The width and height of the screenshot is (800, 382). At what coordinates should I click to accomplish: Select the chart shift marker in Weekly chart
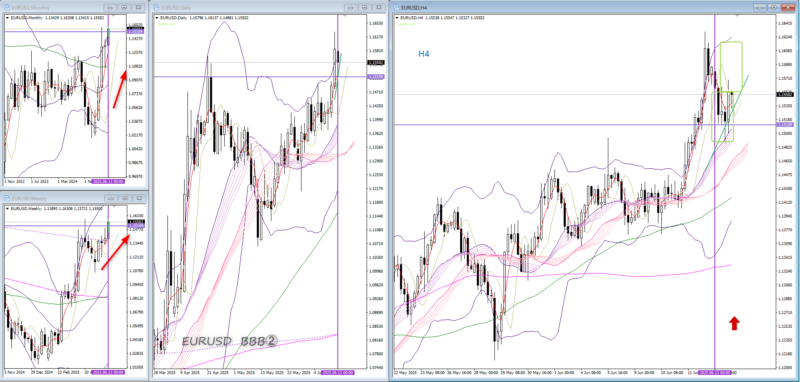click(113, 207)
